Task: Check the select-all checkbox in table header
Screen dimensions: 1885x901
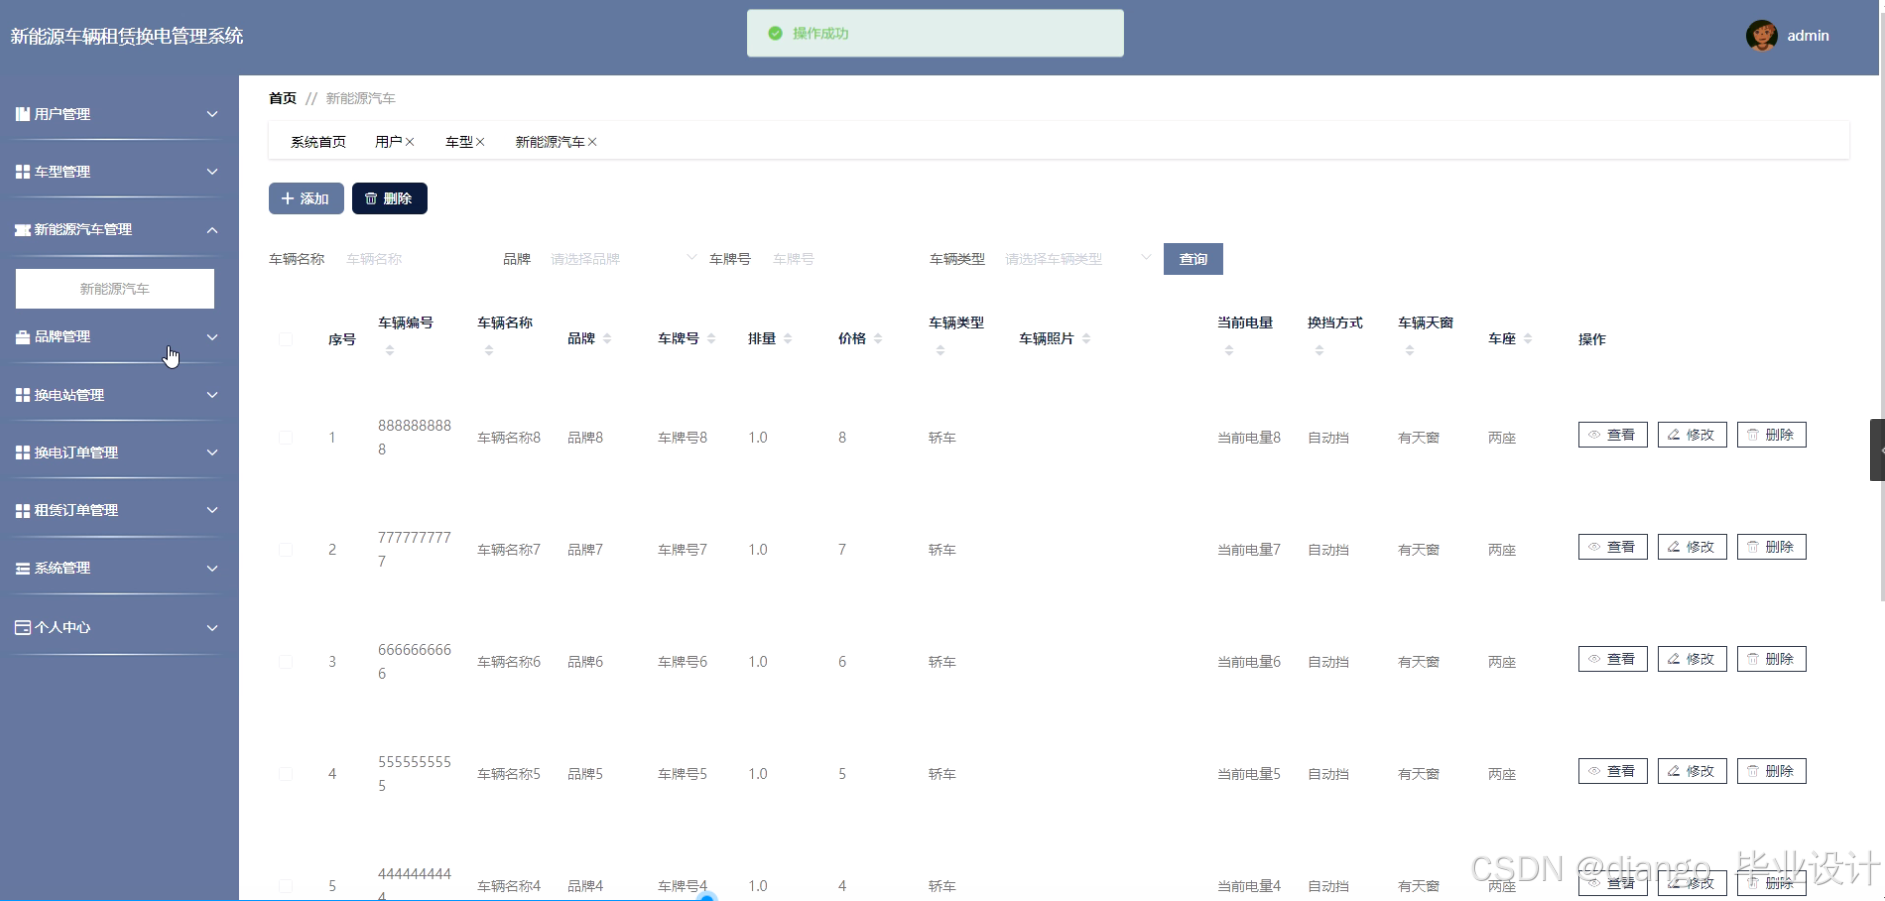Action: click(x=285, y=338)
